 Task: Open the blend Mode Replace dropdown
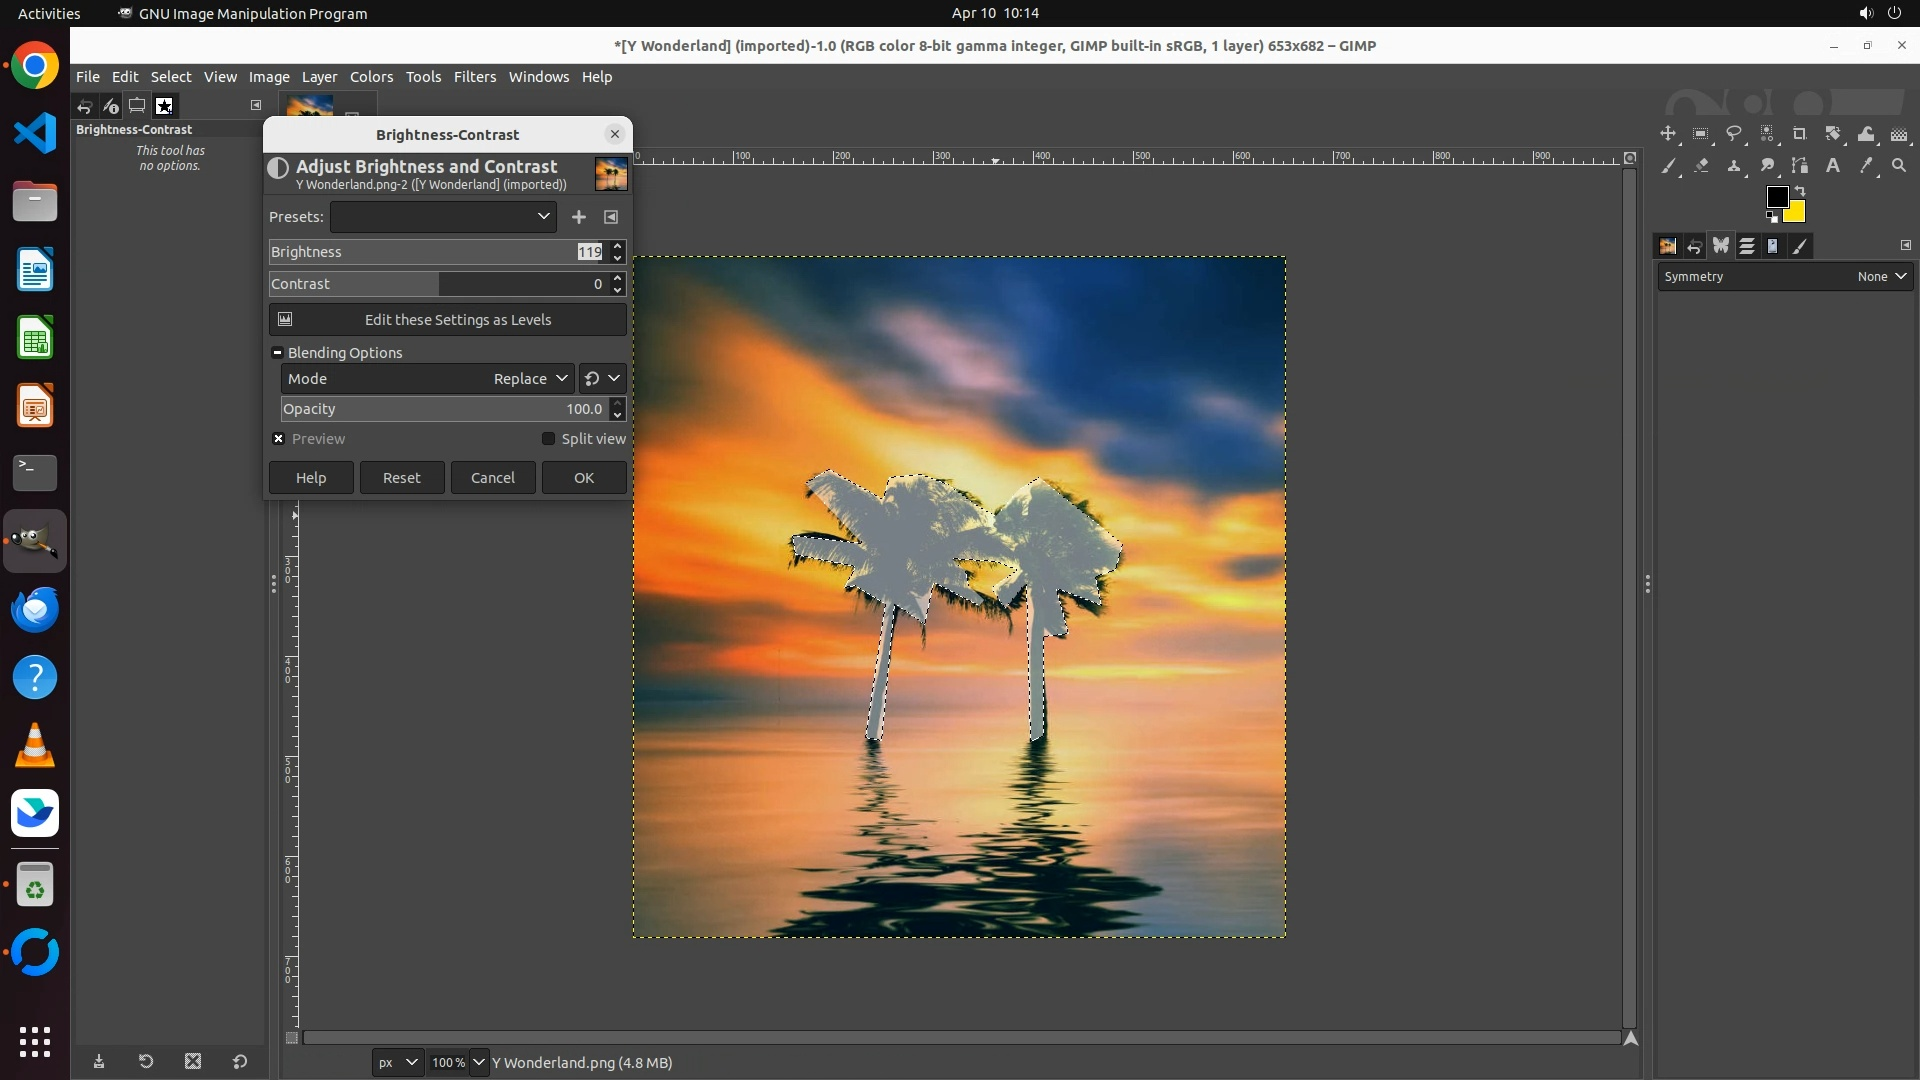[x=530, y=379]
